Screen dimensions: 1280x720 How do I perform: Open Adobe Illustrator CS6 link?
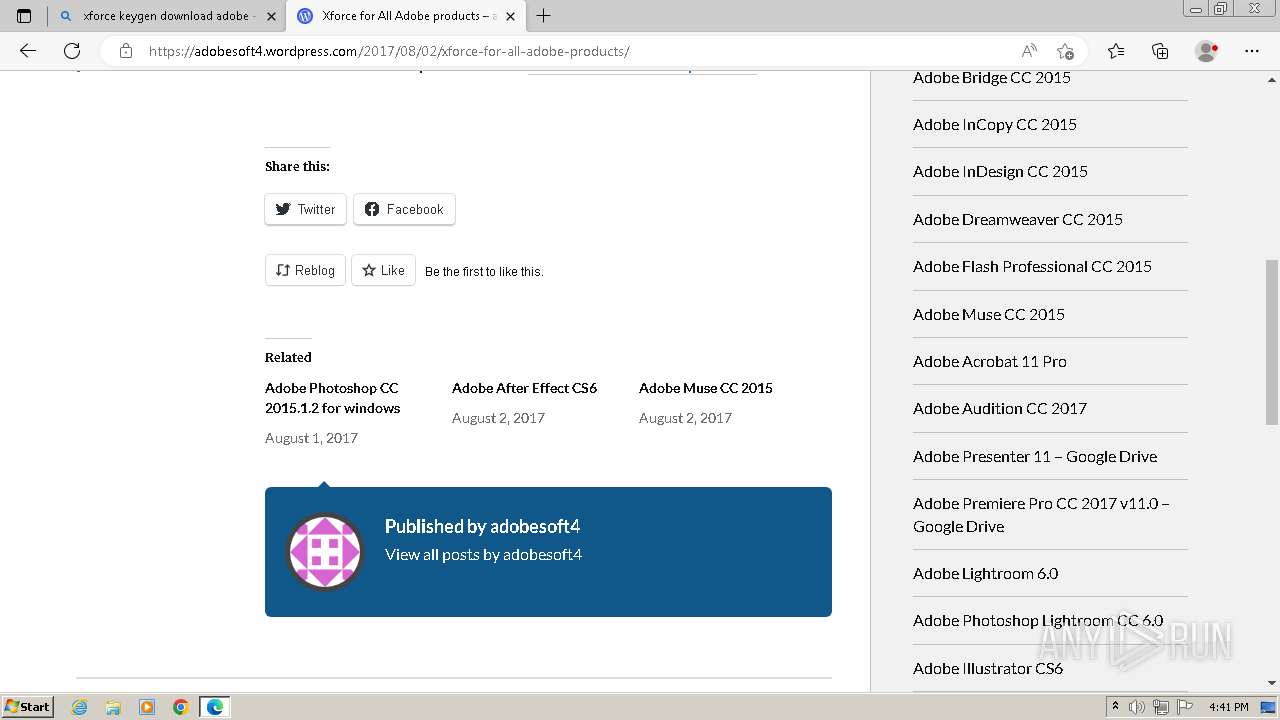(988, 668)
